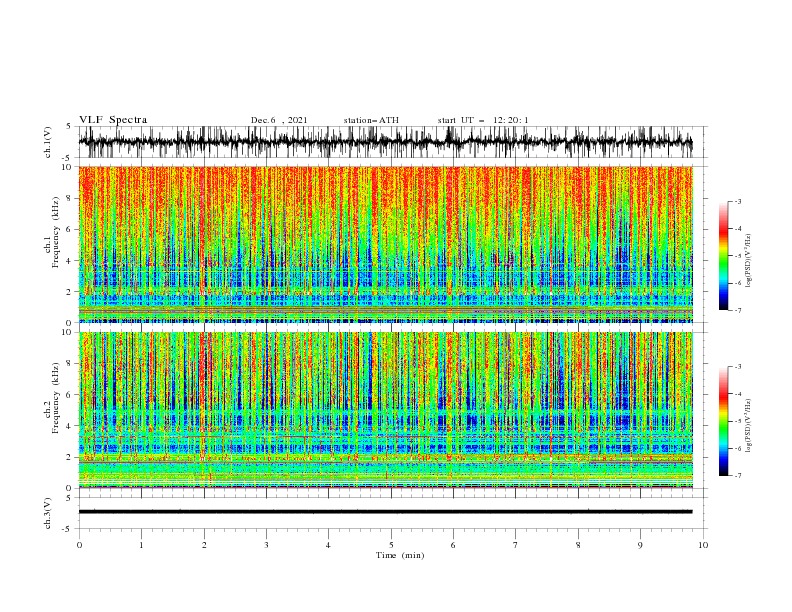This screenshot has width=792, height=612.
Task: Click the ch.2 spectrogram color scale bar
Action: point(724,421)
